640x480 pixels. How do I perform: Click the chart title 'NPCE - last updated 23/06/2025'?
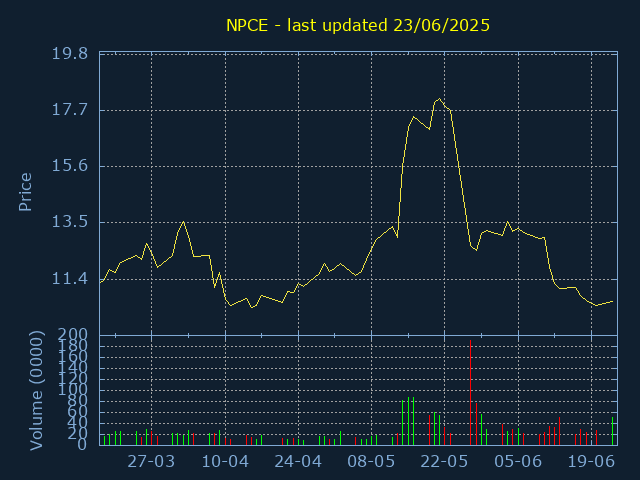tap(358, 25)
